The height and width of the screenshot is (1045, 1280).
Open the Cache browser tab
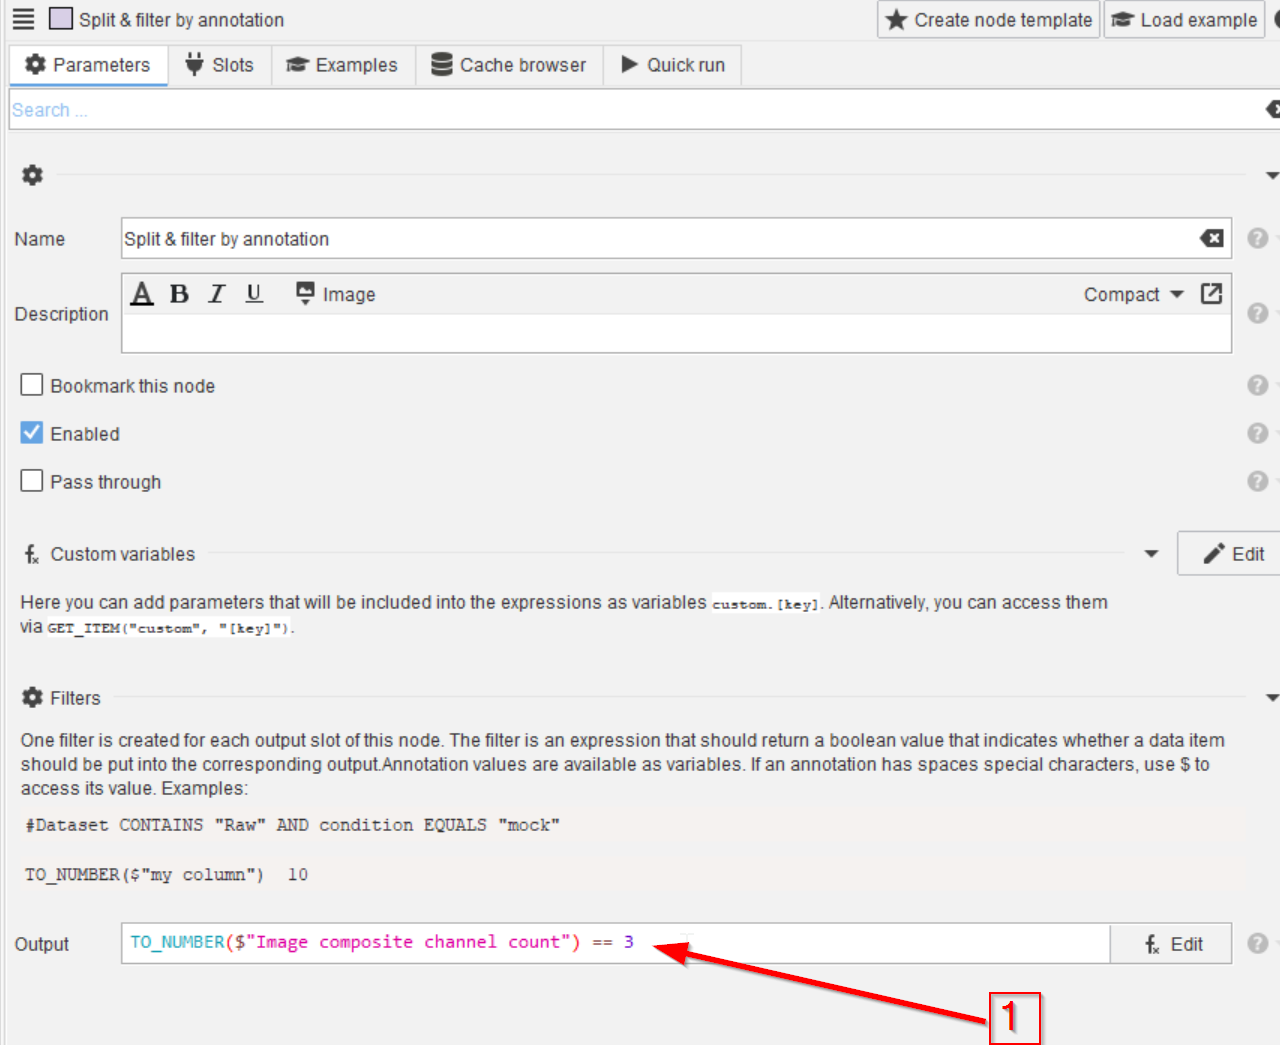(x=509, y=65)
